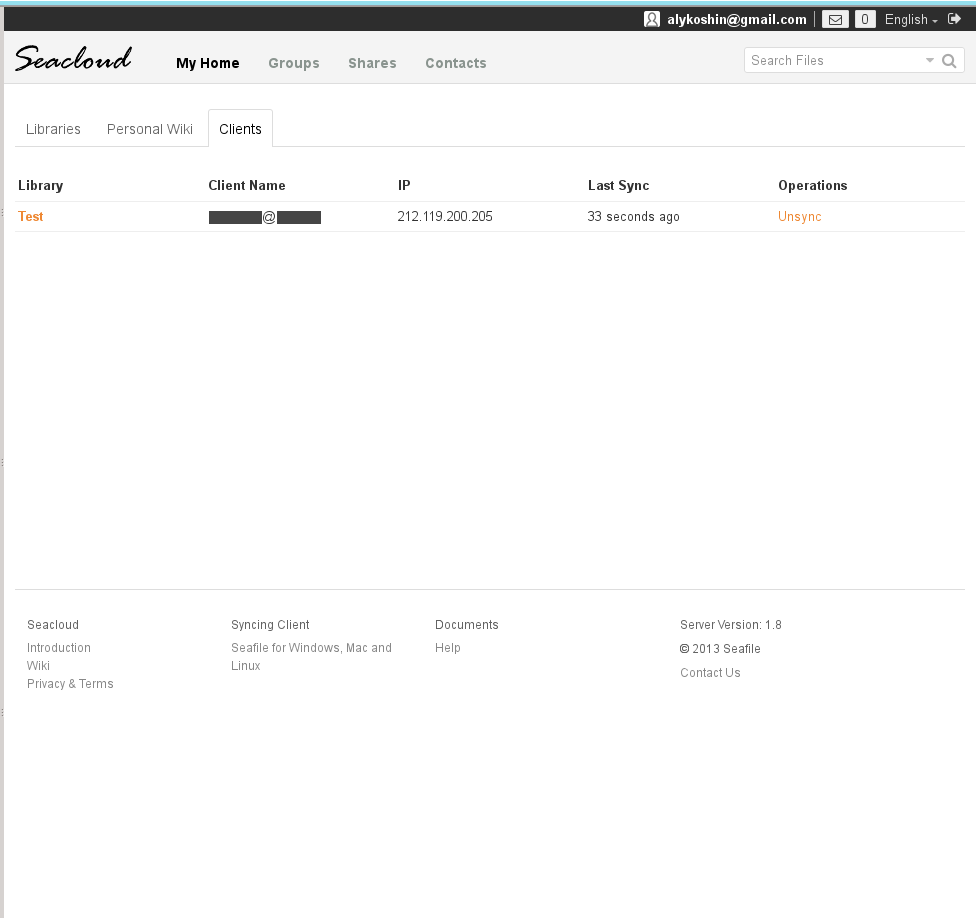Click the magnifier search icon

click(x=949, y=61)
